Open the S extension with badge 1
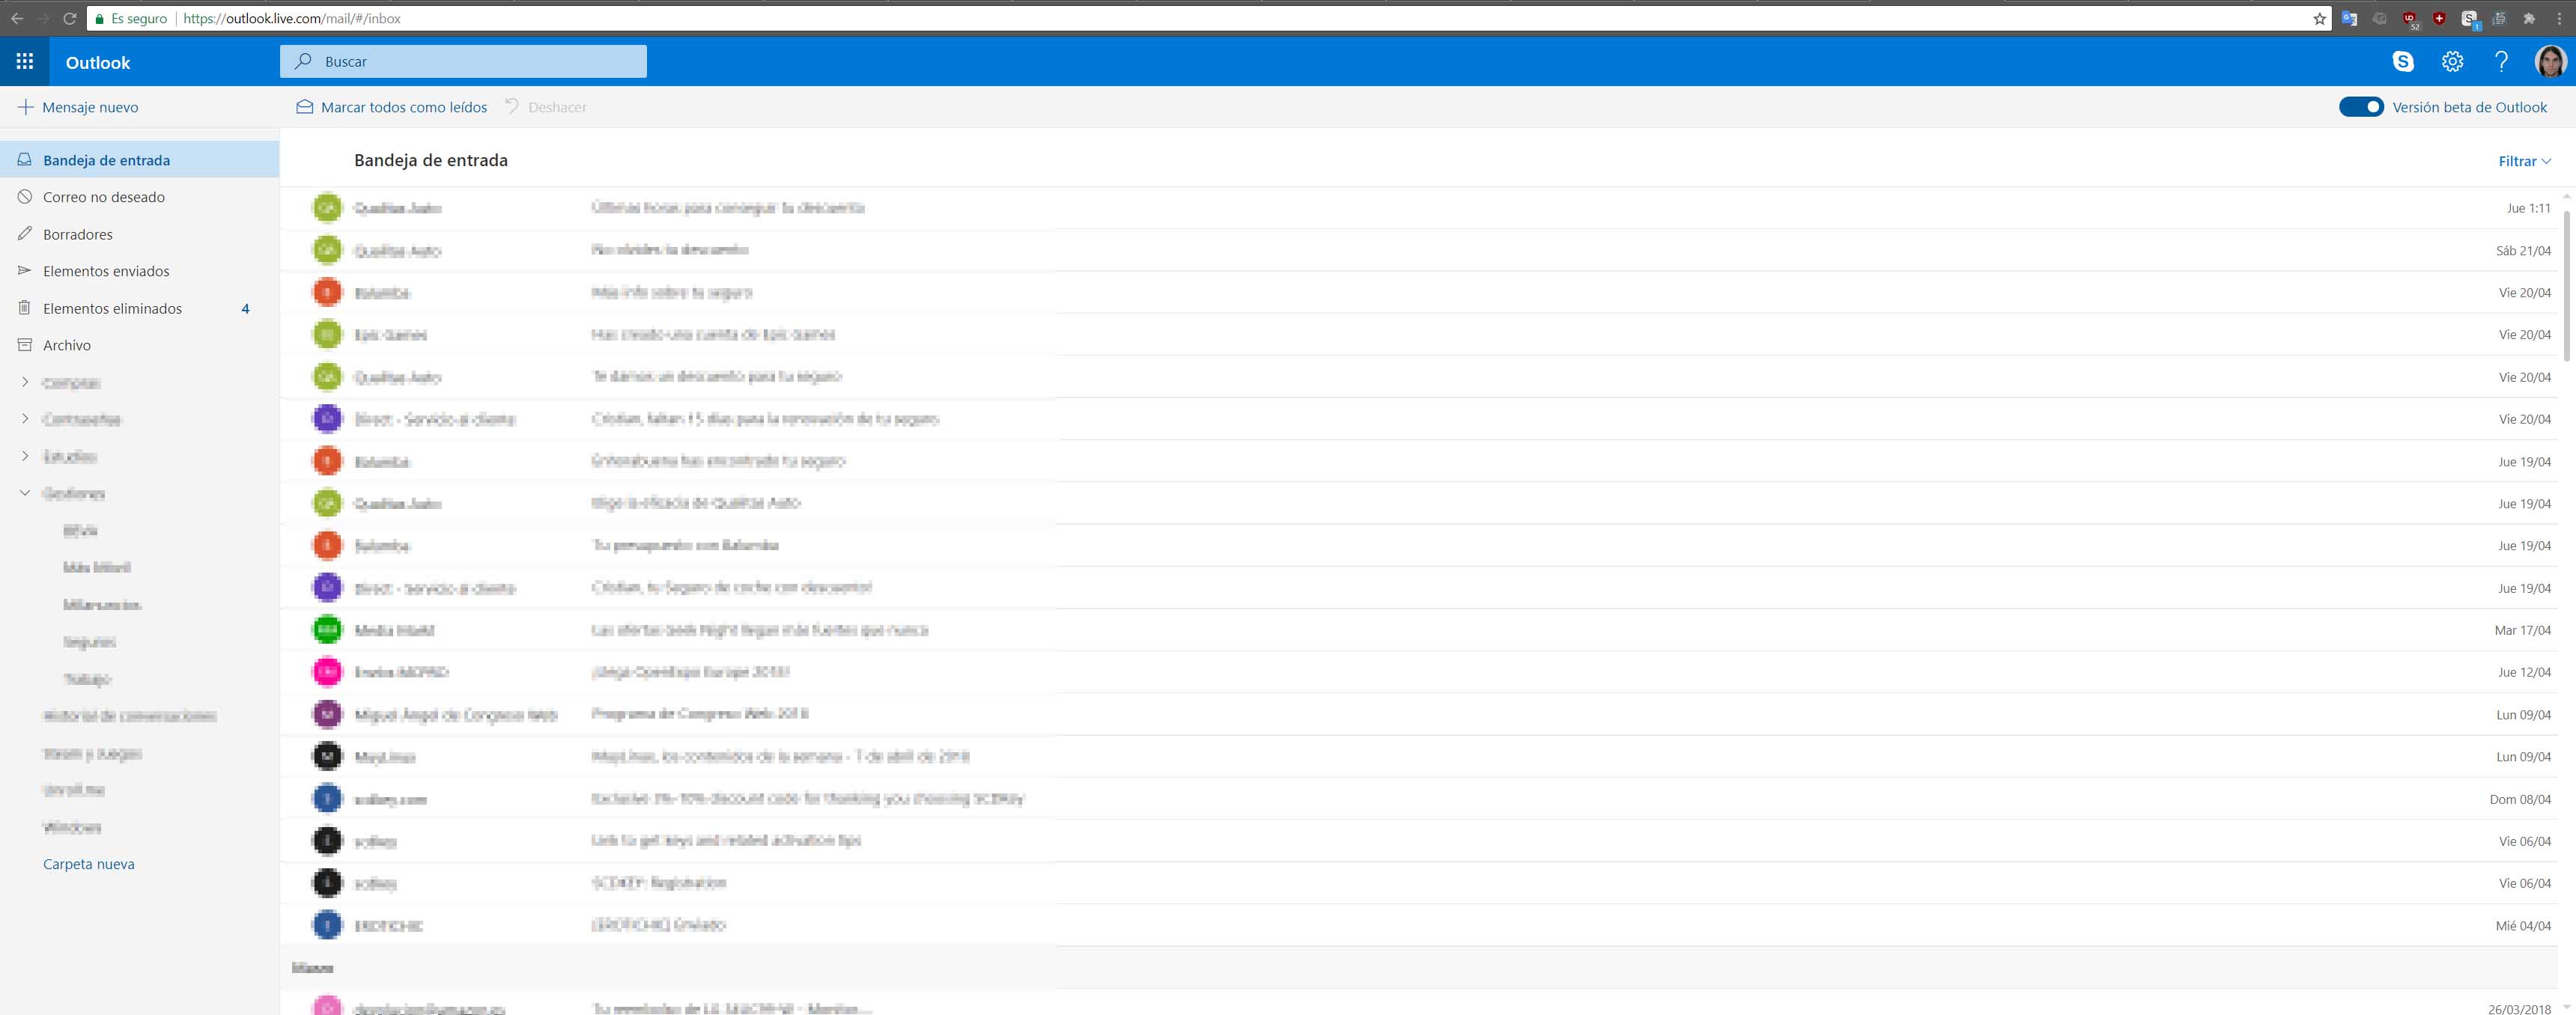The image size is (2576, 1015). pos(2470,19)
